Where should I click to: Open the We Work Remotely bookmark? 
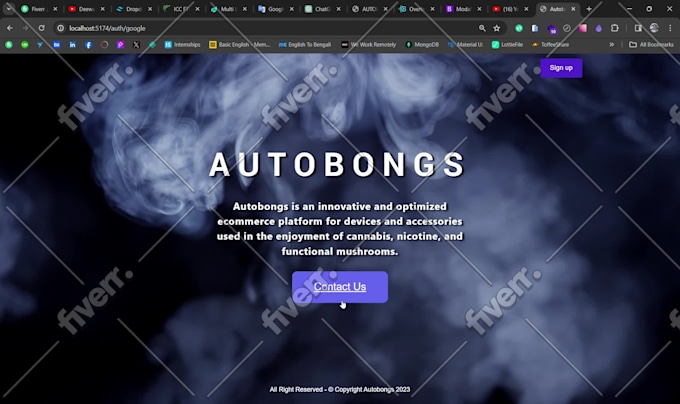369,45
